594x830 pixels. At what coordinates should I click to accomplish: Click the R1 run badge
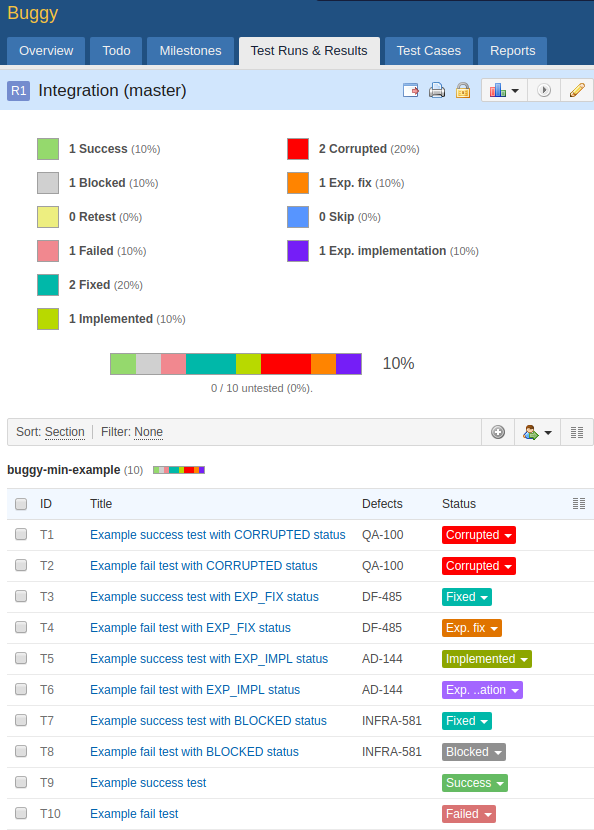coord(19,91)
